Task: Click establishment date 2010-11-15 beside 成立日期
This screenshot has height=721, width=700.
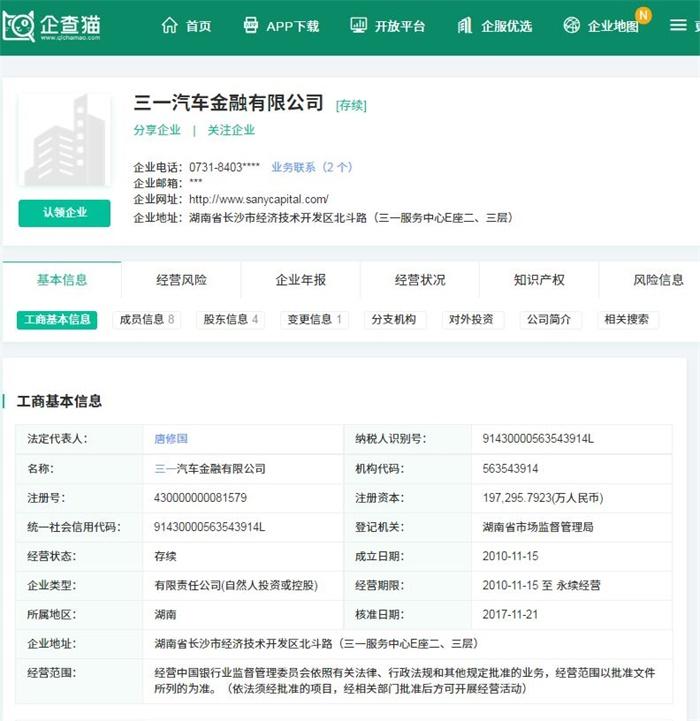Action: 510,556
